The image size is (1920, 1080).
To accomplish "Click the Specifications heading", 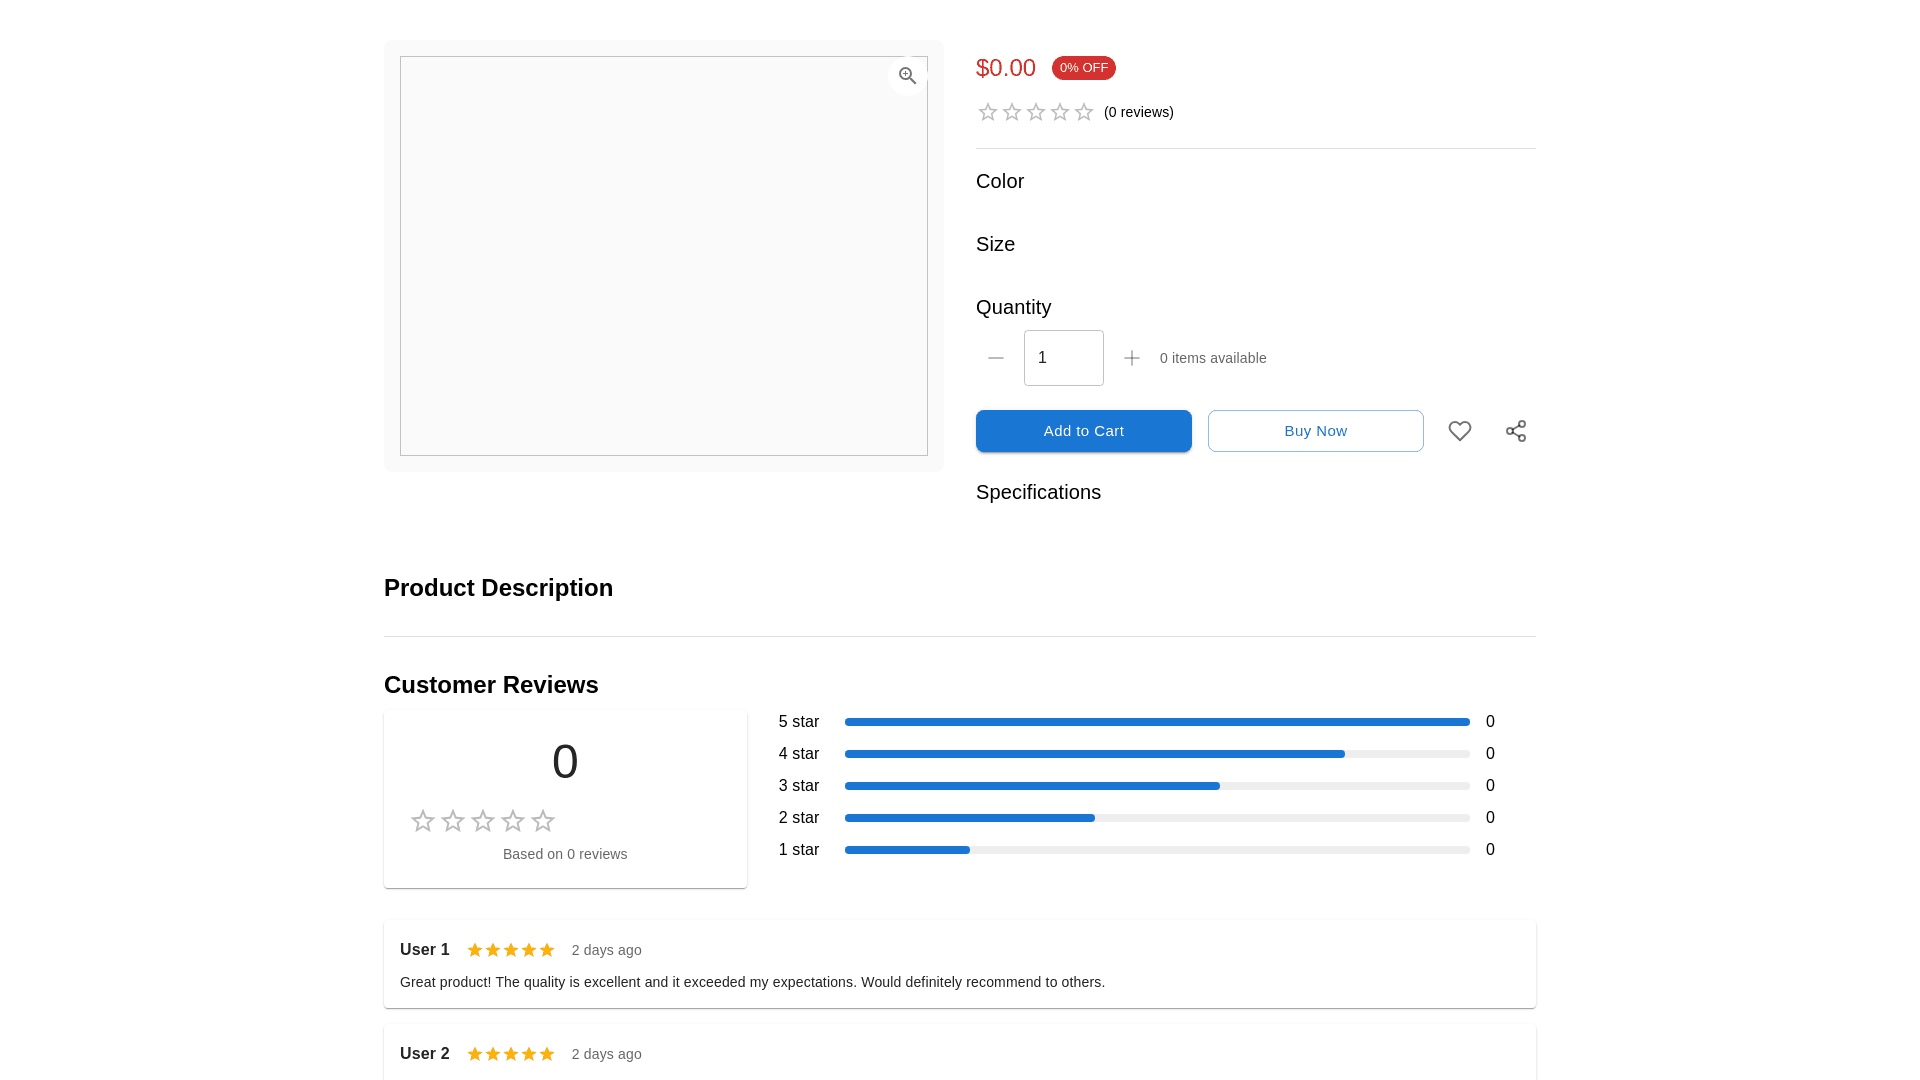I will 1038,492.
